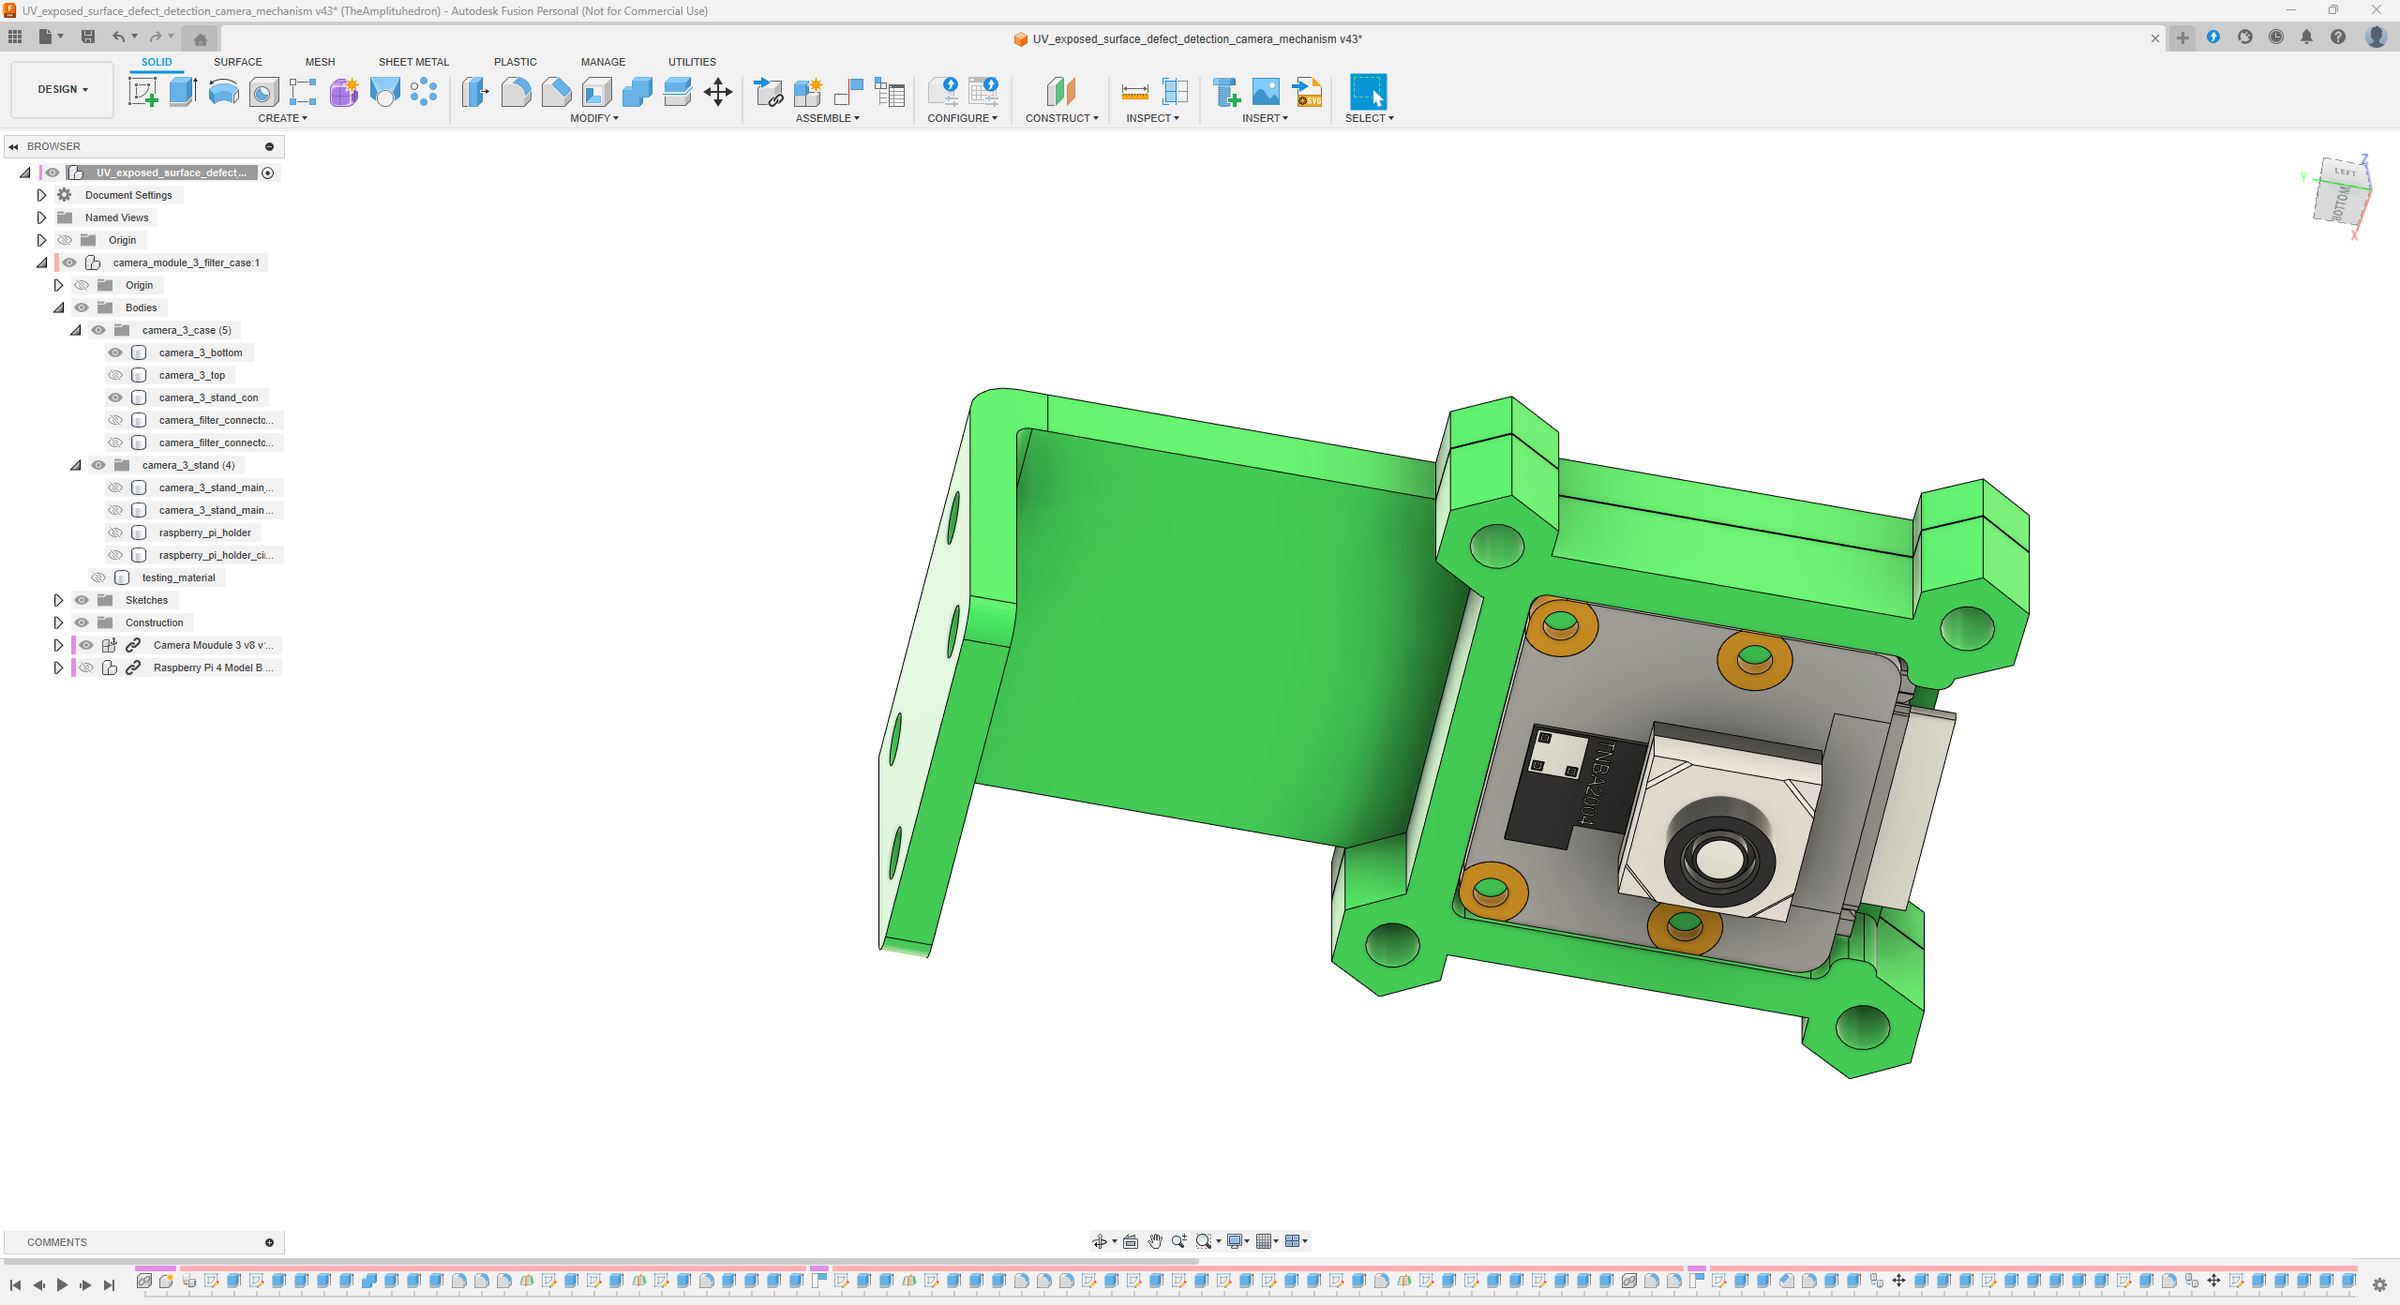The image size is (2400, 1305).
Task: Select camera_module_3_filter_case:1 component
Action: tap(186, 263)
